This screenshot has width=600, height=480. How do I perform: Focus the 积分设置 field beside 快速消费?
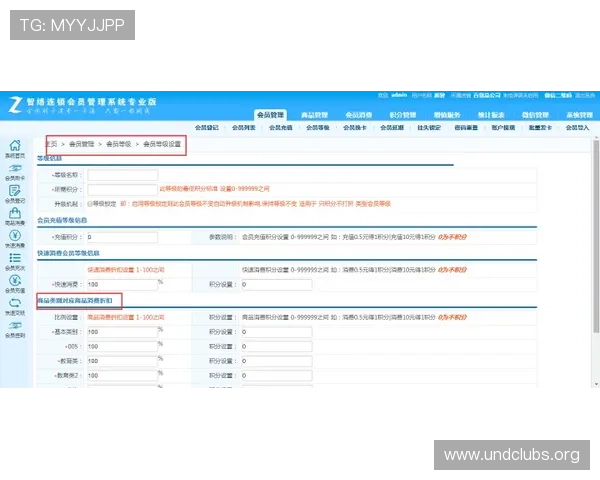click(277, 284)
